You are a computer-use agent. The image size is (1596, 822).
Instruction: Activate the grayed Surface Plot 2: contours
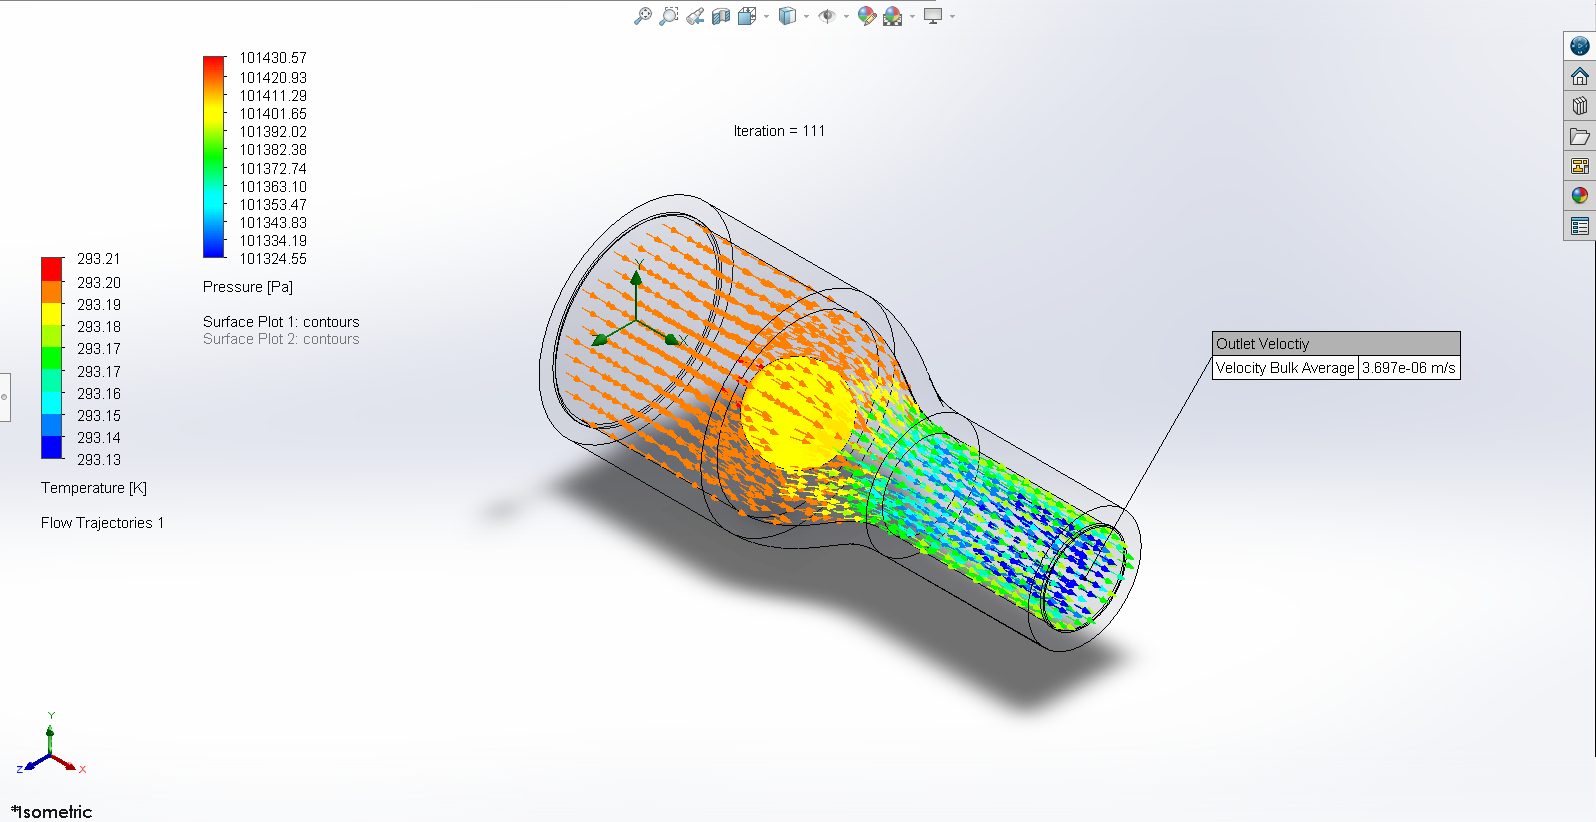coord(281,340)
